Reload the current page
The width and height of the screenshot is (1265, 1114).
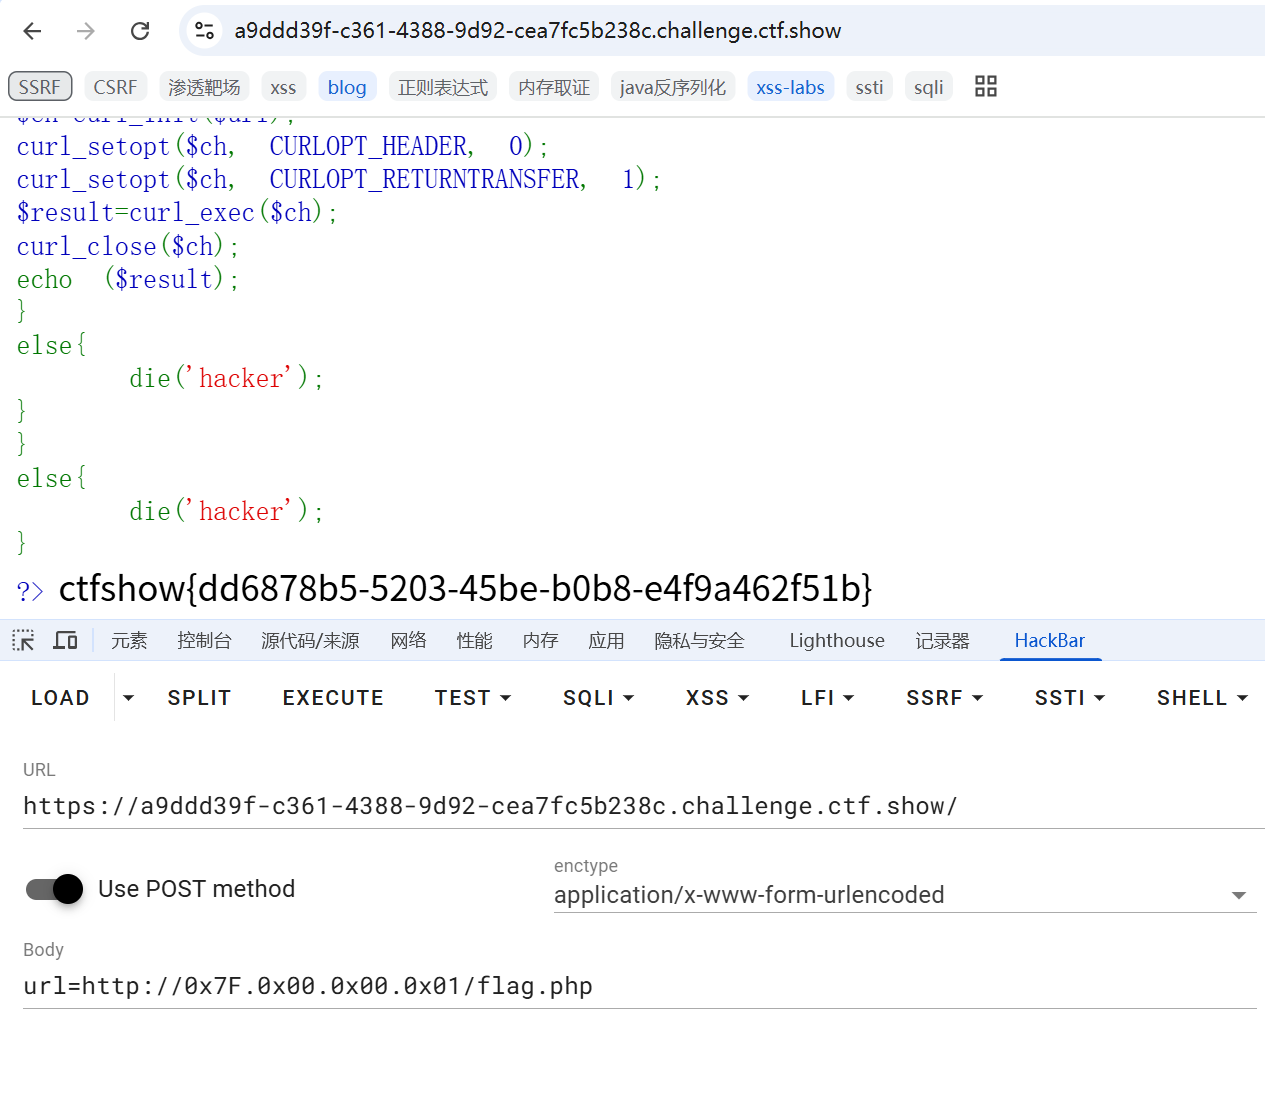click(x=140, y=31)
